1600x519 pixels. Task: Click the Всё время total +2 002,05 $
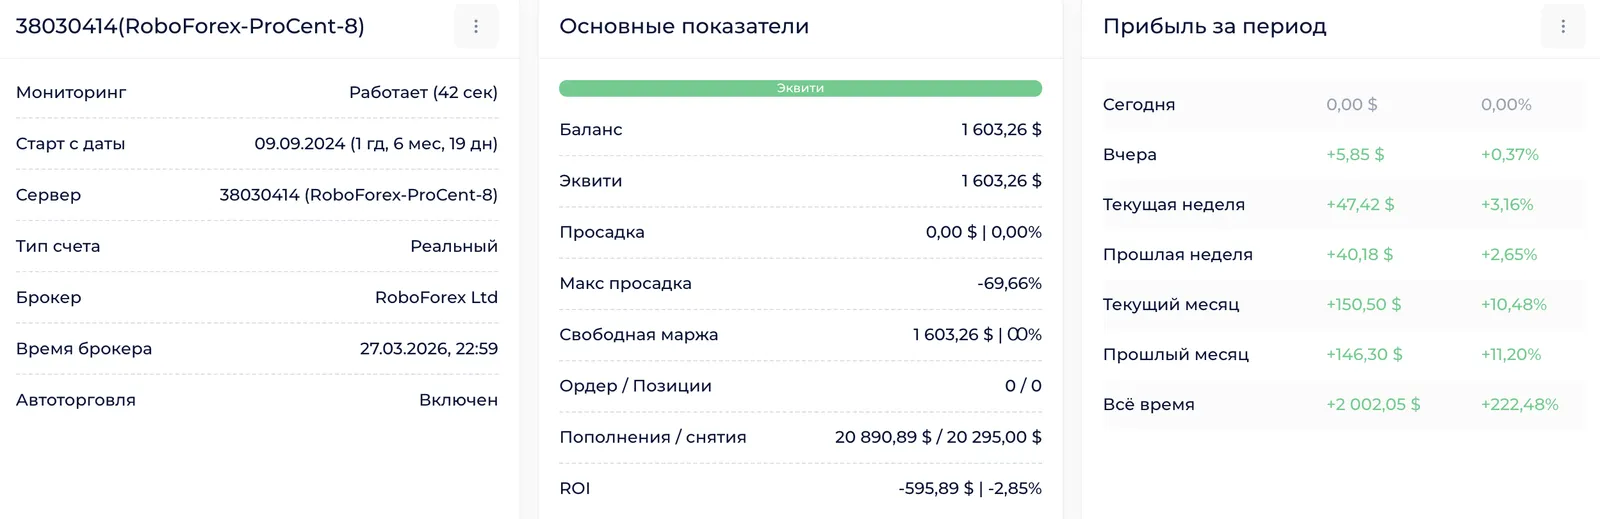click(x=1373, y=405)
